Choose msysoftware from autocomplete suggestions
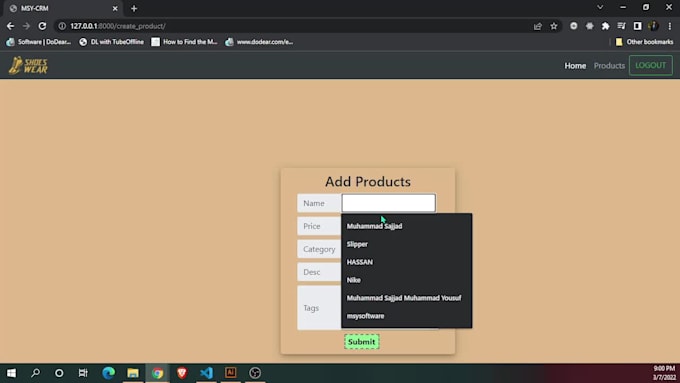This screenshot has width=680, height=383. [x=406, y=316]
